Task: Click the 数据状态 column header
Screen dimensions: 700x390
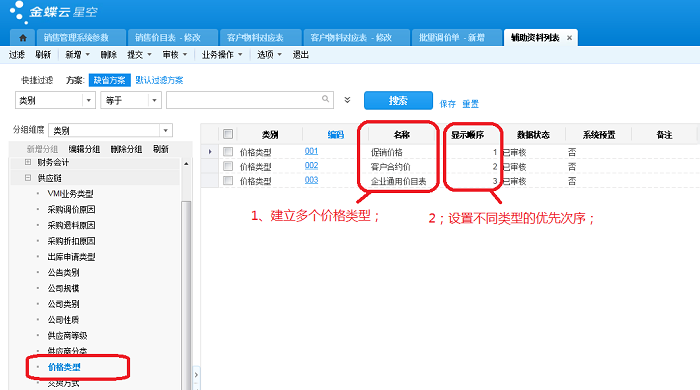Action: [x=533, y=134]
